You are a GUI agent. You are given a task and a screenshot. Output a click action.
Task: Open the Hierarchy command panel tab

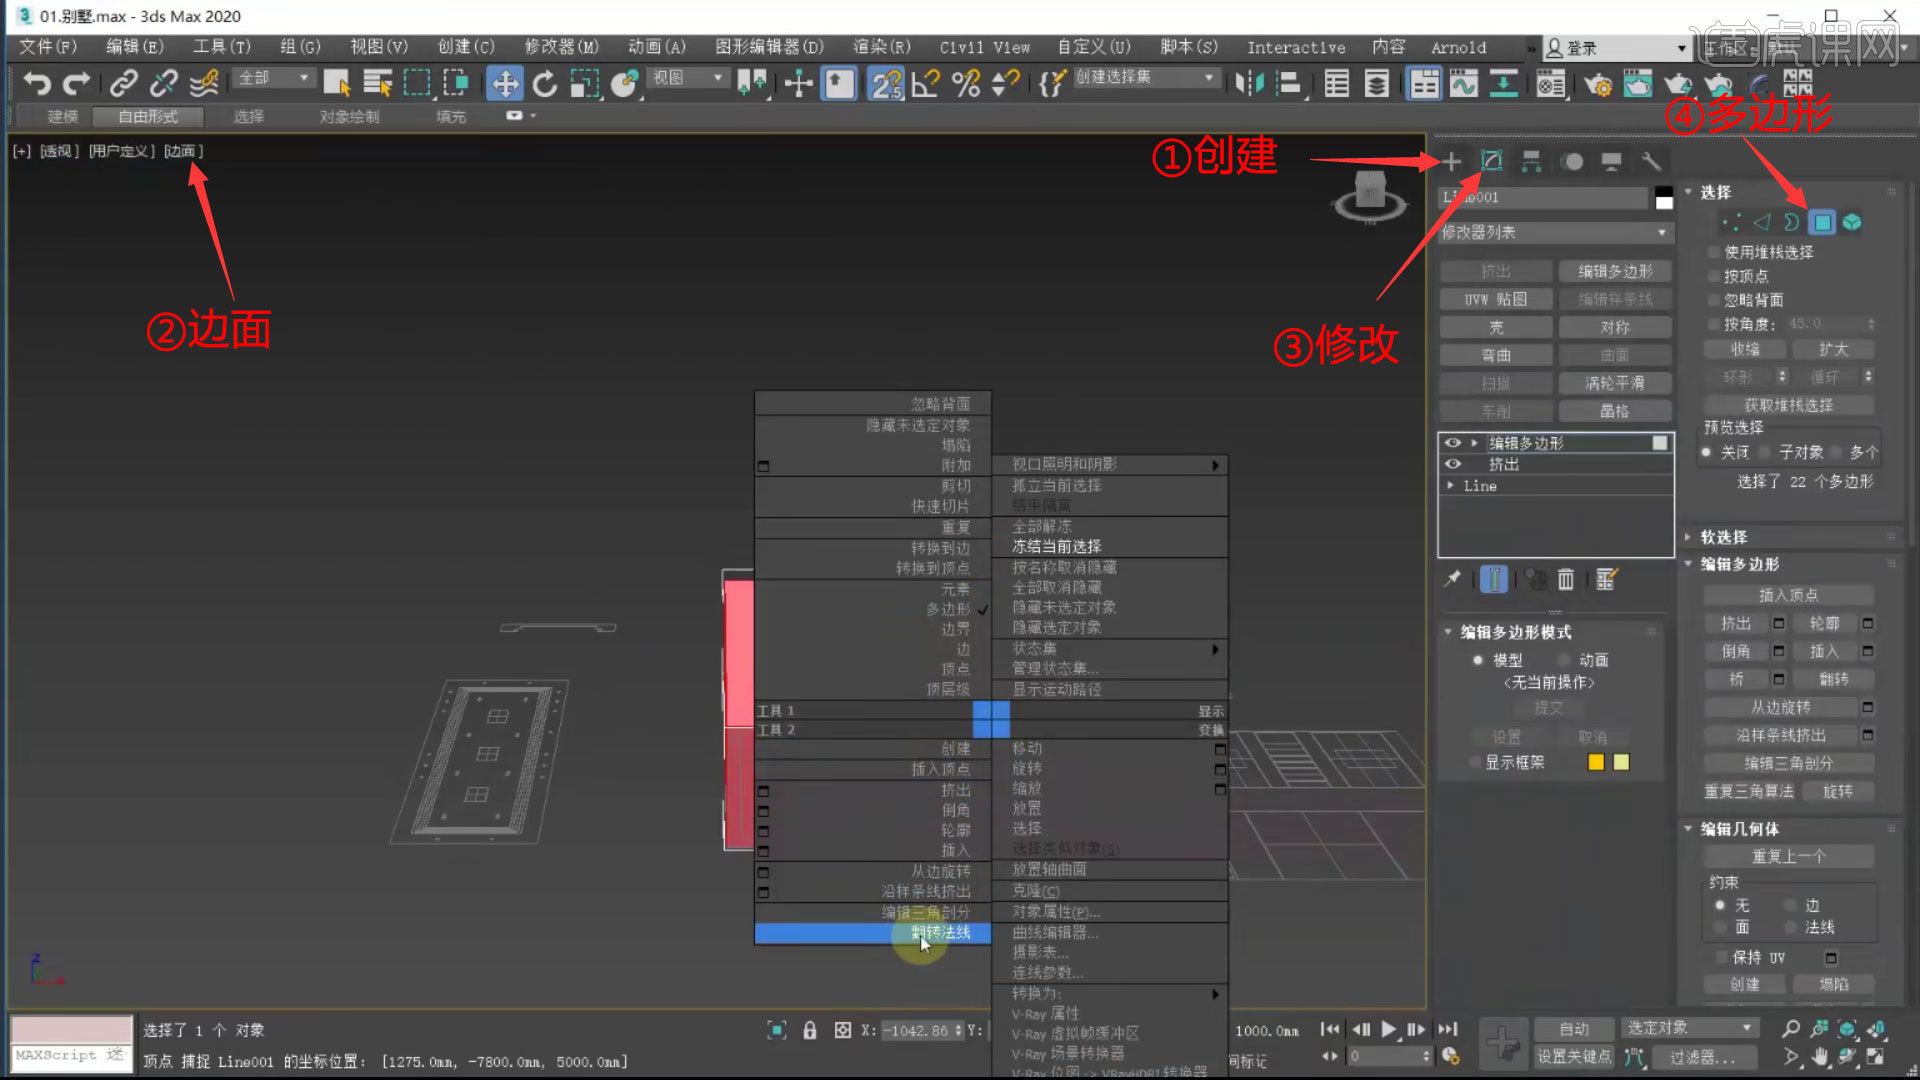point(1531,161)
